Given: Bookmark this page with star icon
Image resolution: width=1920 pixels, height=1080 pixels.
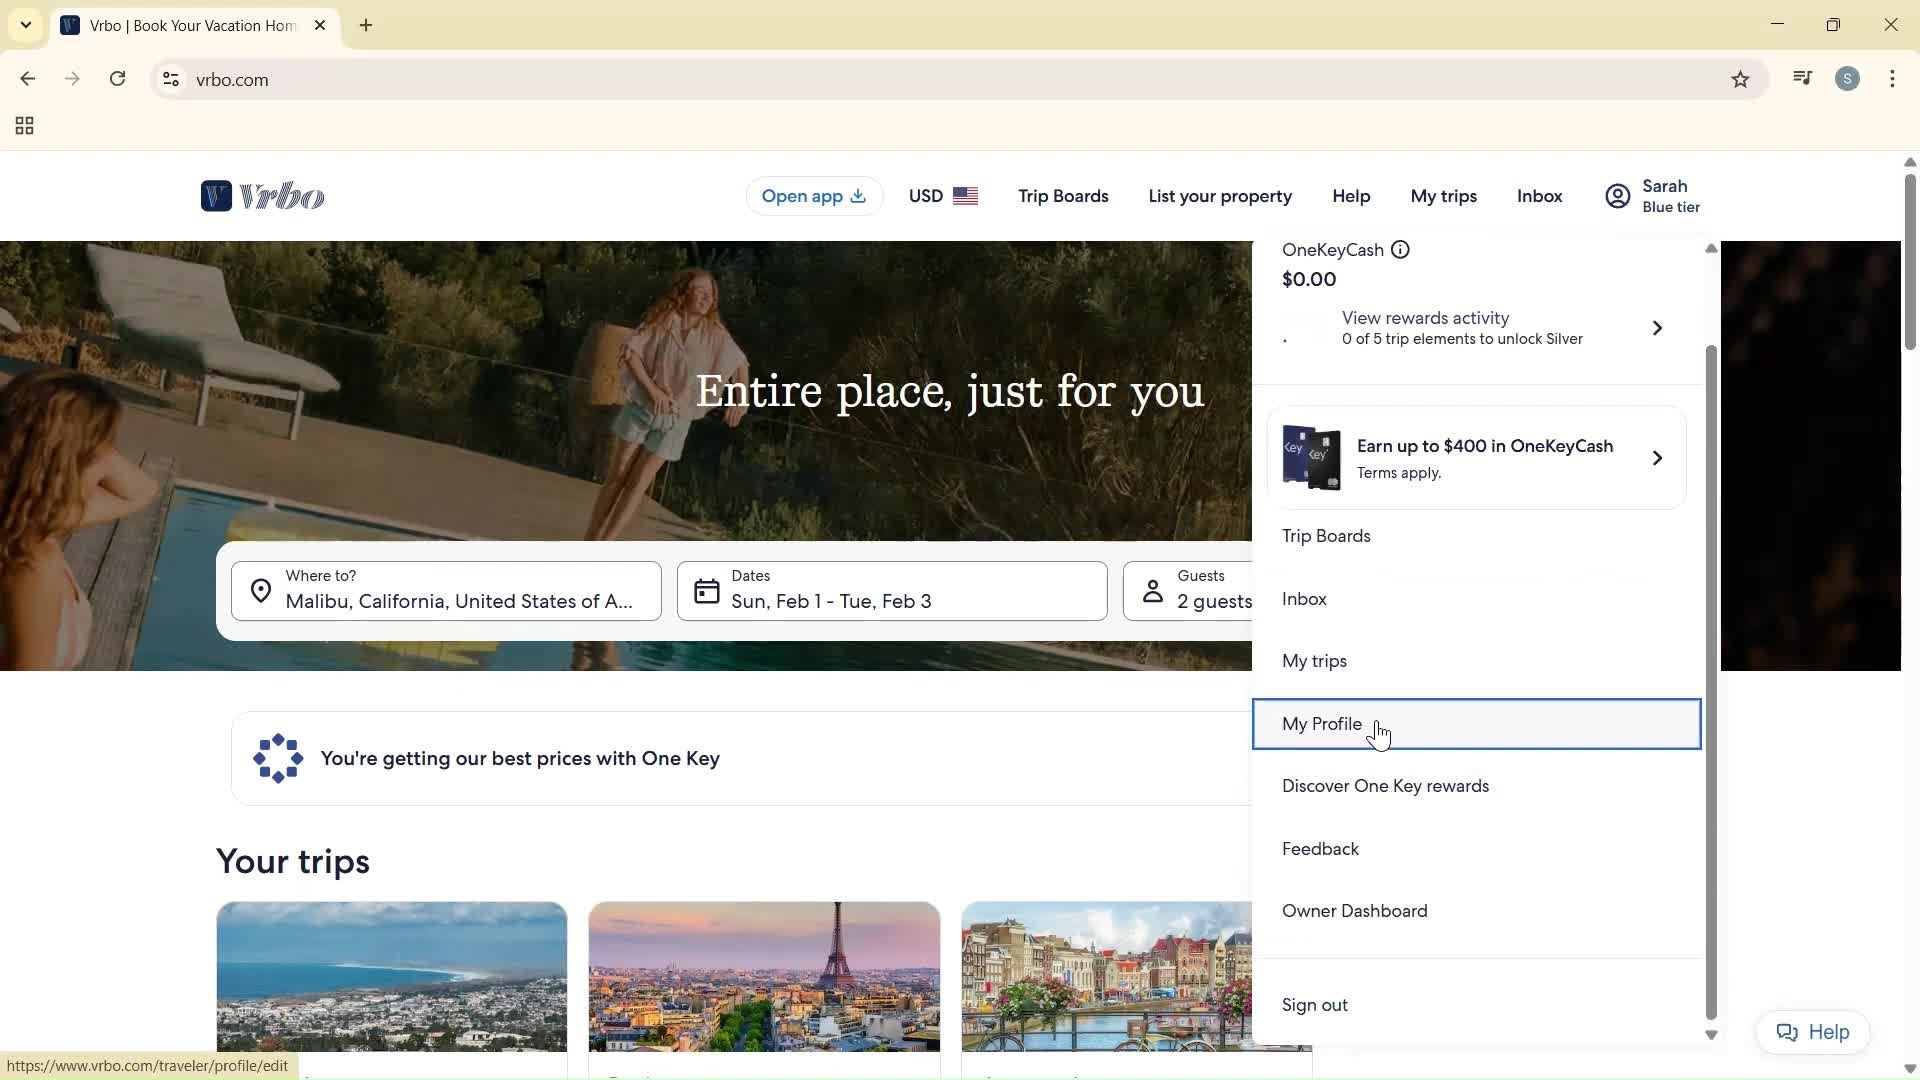Looking at the screenshot, I should pos(1740,80).
